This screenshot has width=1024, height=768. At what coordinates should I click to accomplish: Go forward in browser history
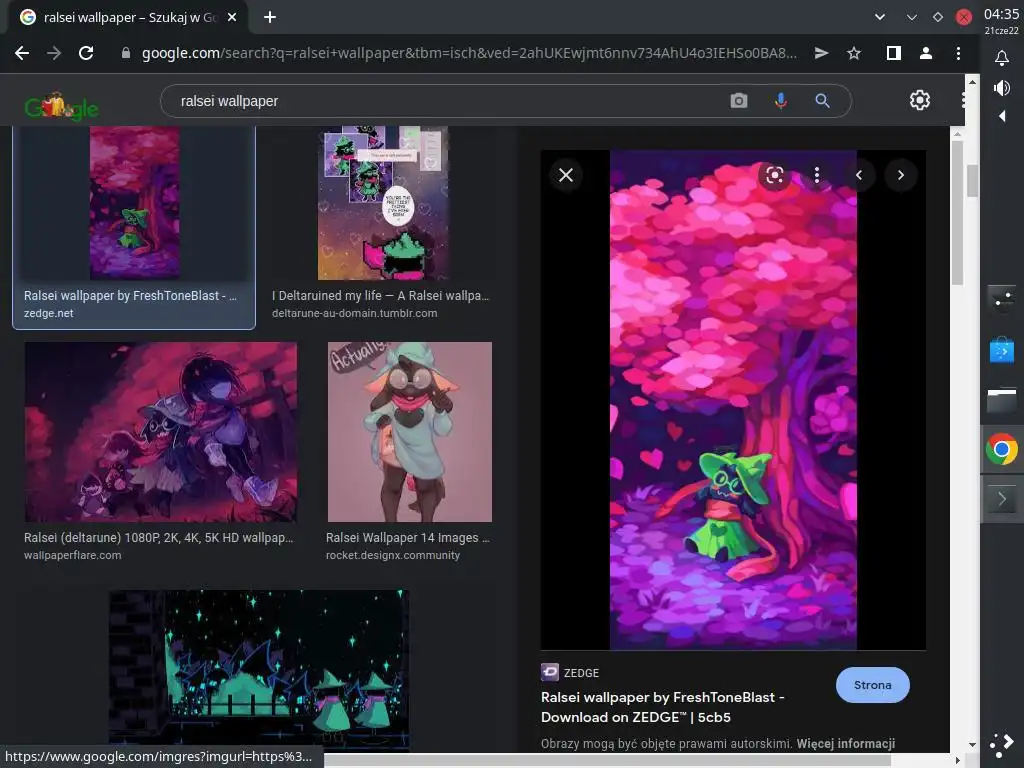[x=54, y=53]
